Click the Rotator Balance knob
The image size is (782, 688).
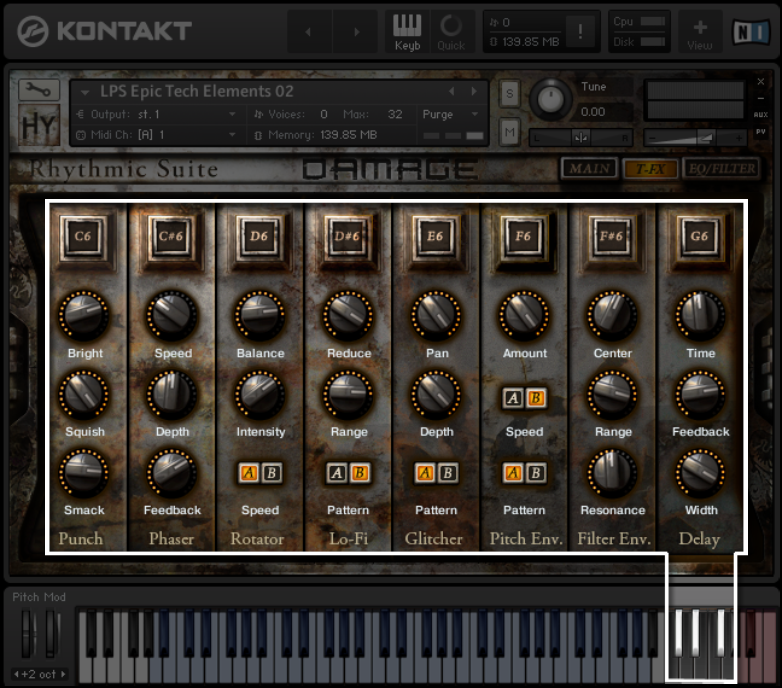click(x=259, y=315)
